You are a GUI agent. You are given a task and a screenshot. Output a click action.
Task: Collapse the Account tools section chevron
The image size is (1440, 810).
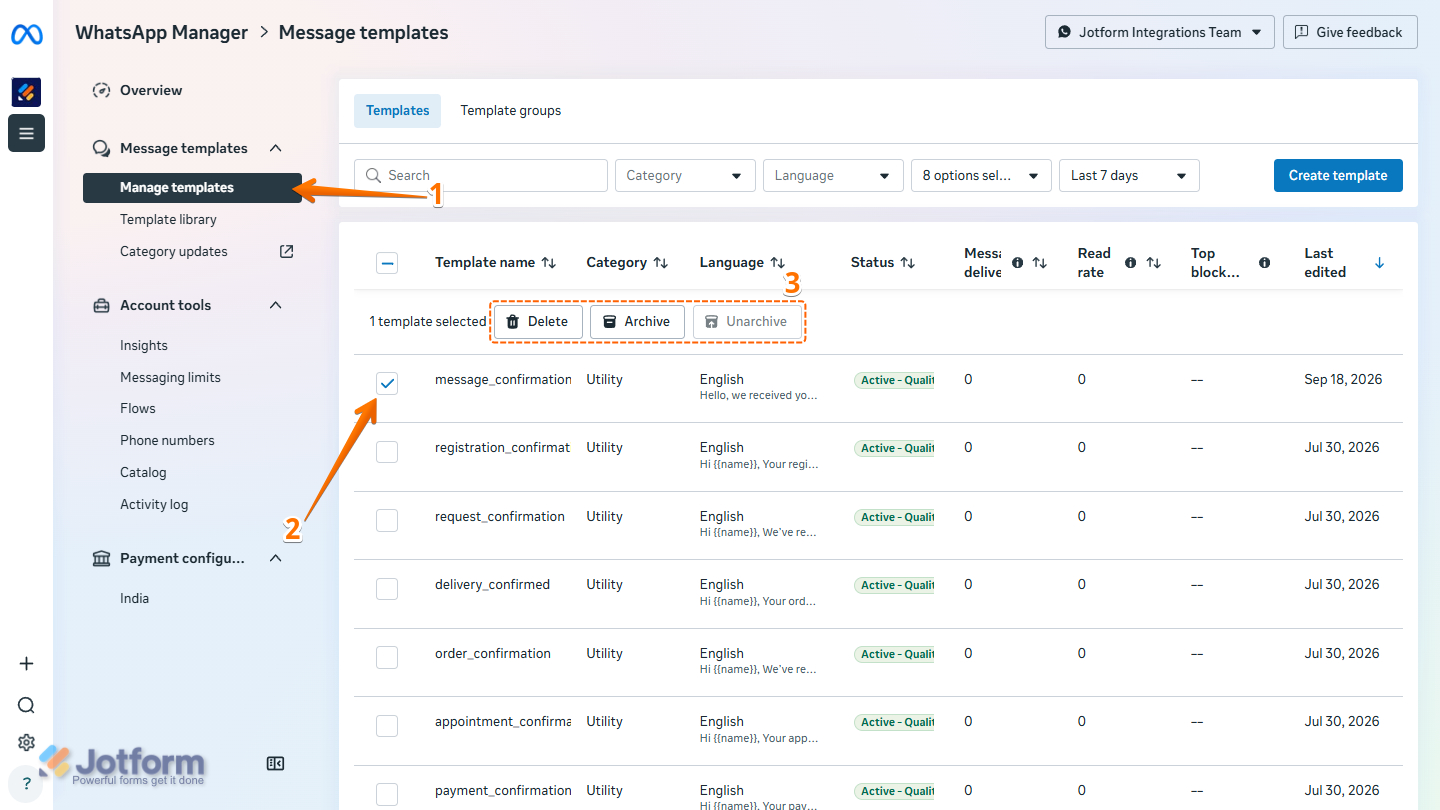[x=276, y=305]
